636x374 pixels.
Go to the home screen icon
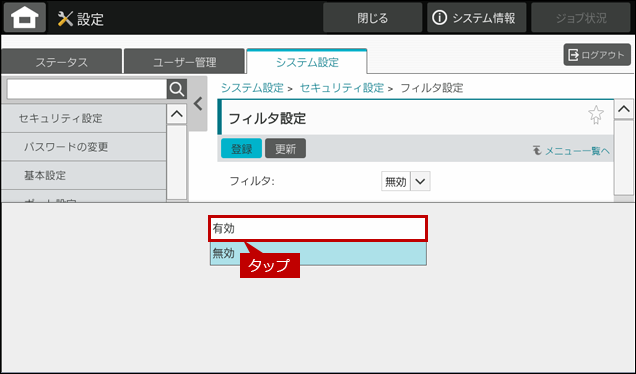coord(25,17)
